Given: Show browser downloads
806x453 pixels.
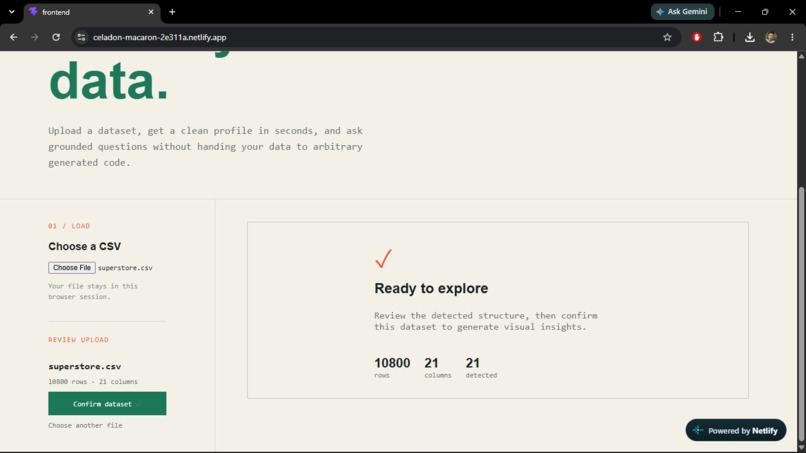Looking at the screenshot, I should click(749, 37).
